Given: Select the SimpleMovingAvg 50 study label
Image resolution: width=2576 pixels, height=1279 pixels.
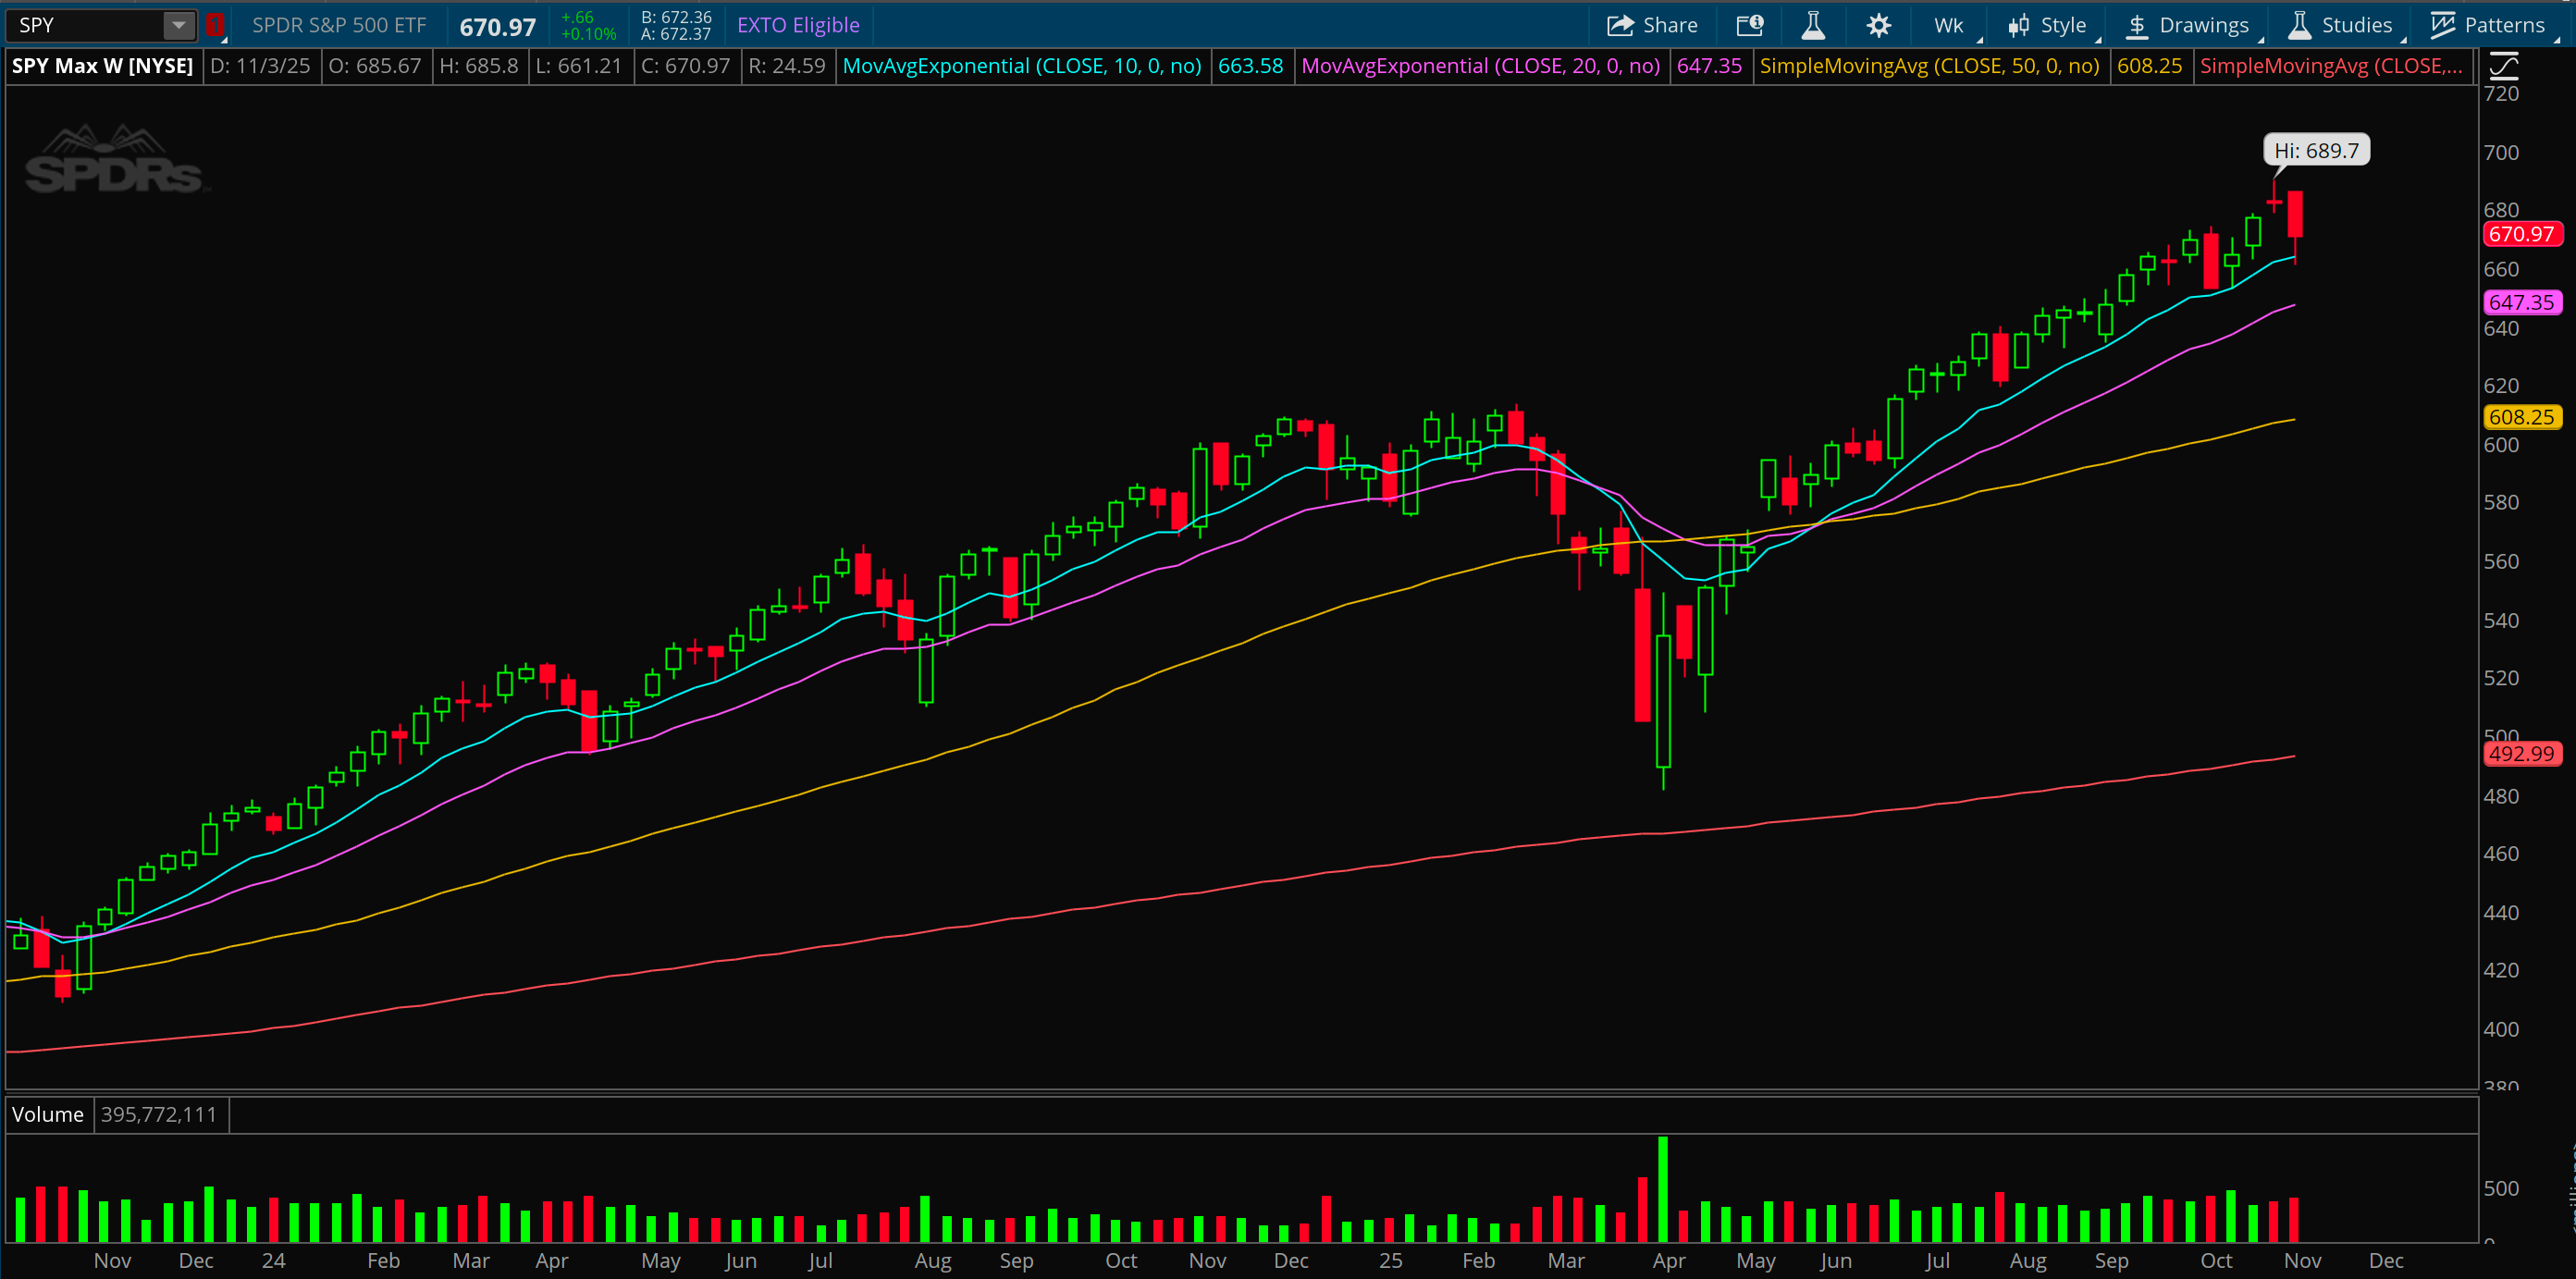Looking at the screenshot, I should tap(1929, 66).
